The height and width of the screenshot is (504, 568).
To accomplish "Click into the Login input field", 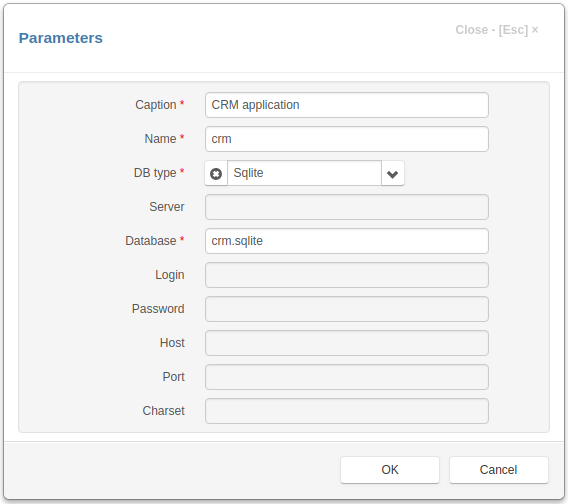I will [347, 275].
